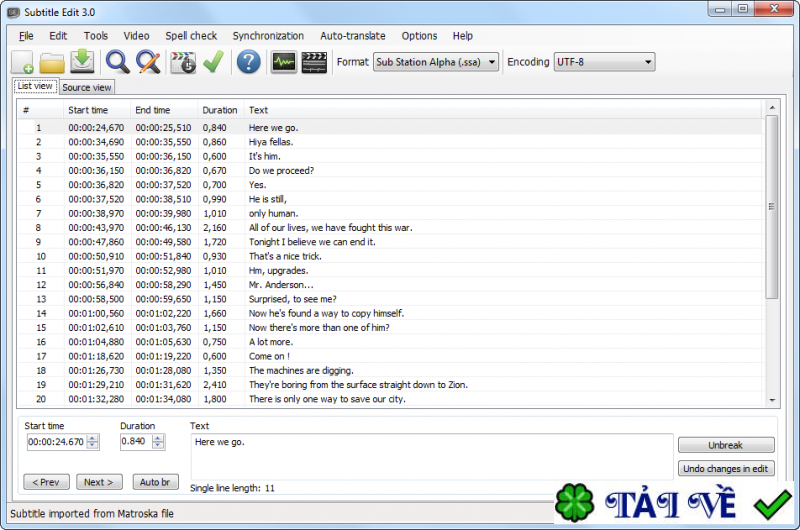Increase Duration with up spinner arrow
Screen dimensions: 800x530
point(158,438)
